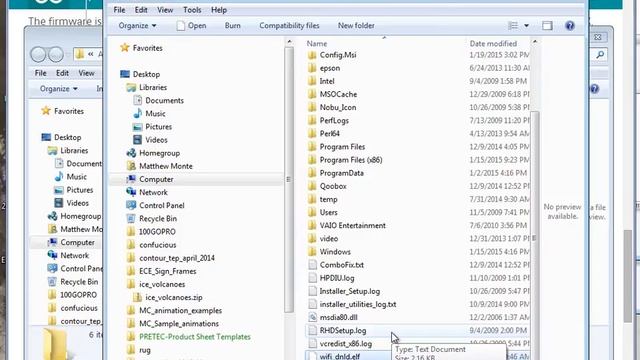Select Control Panel in front navigation pane
The image size is (640, 360).
pyautogui.click(x=156, y=205)
